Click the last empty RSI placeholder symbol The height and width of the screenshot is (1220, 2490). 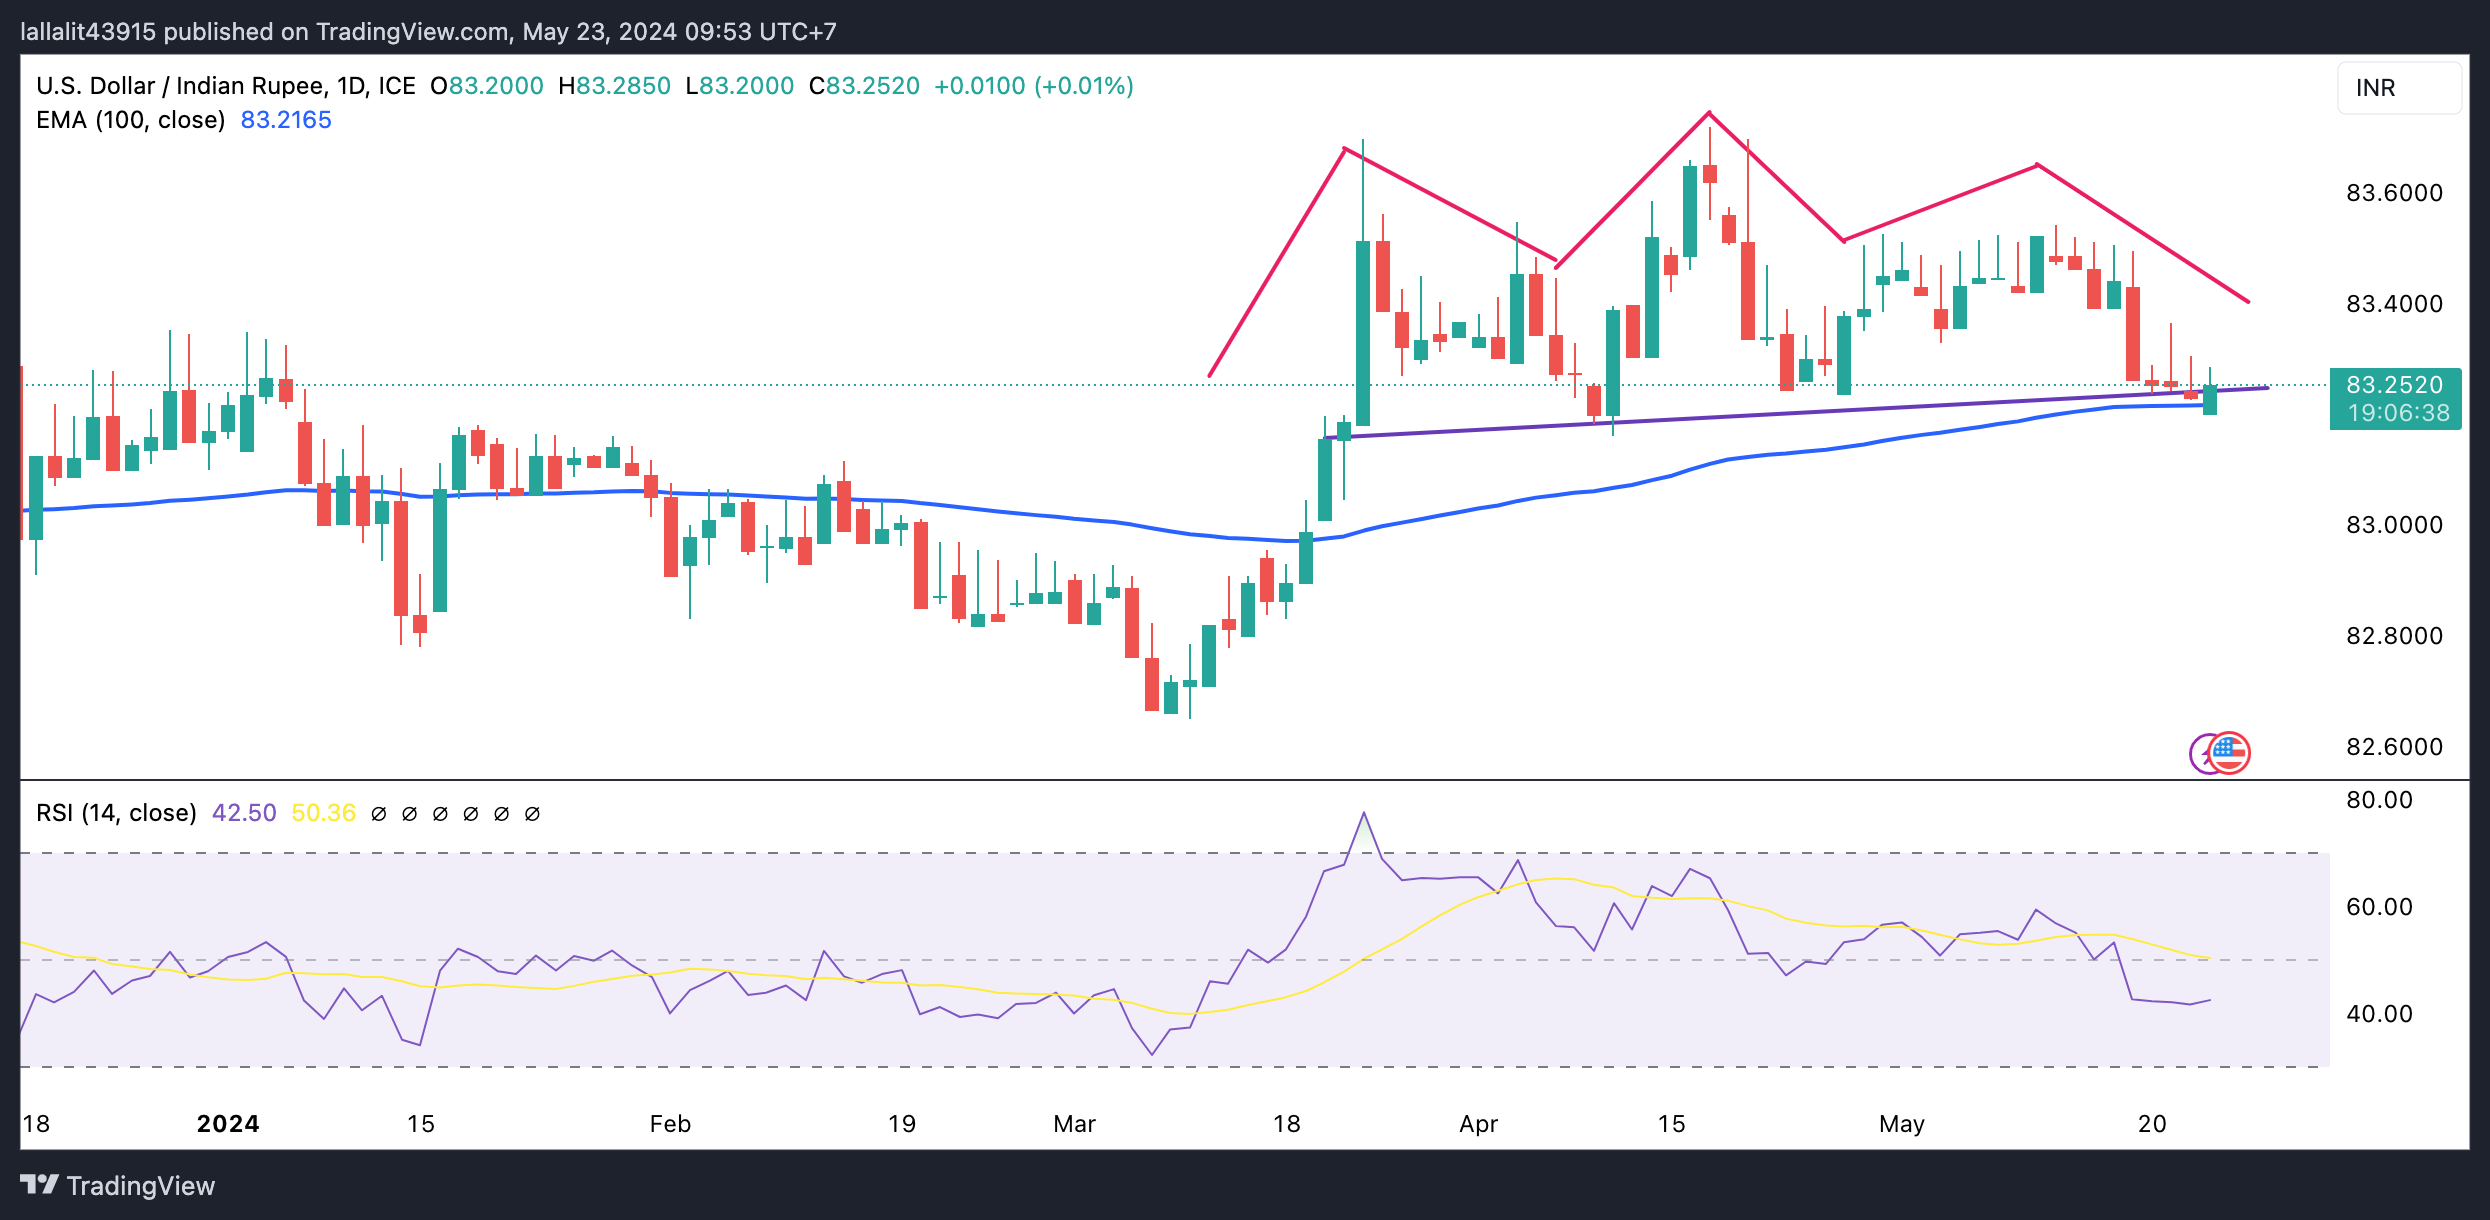click(533, 814)
